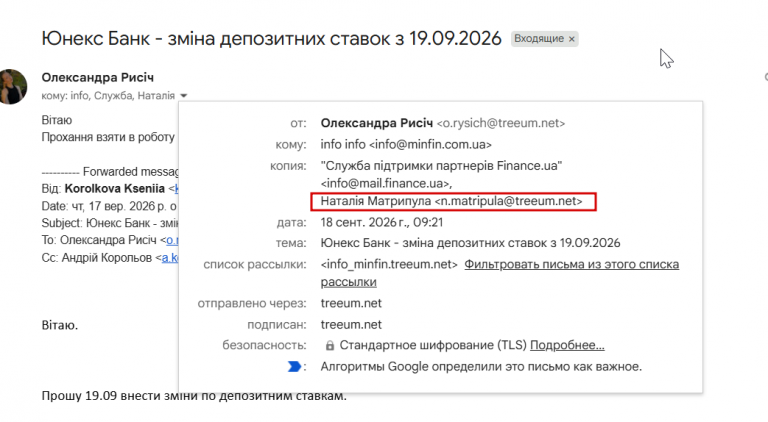Click the info@minfin.com.ua recipient address

coord(431,144)
